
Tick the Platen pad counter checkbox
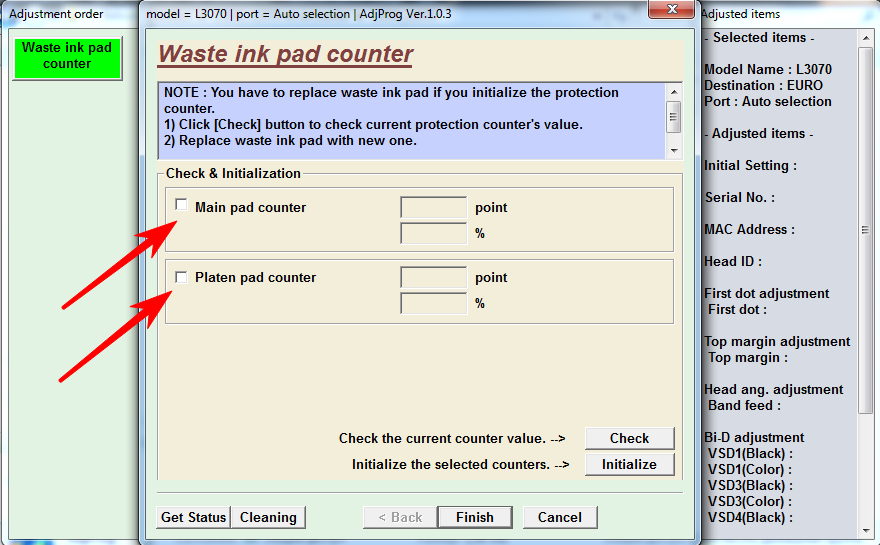point(181,276)
